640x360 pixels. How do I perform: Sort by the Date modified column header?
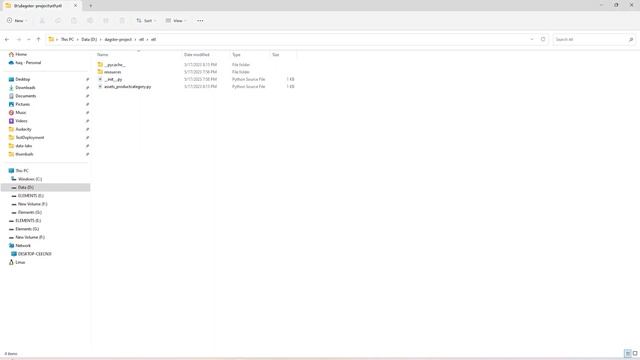[x=197, y=55]
